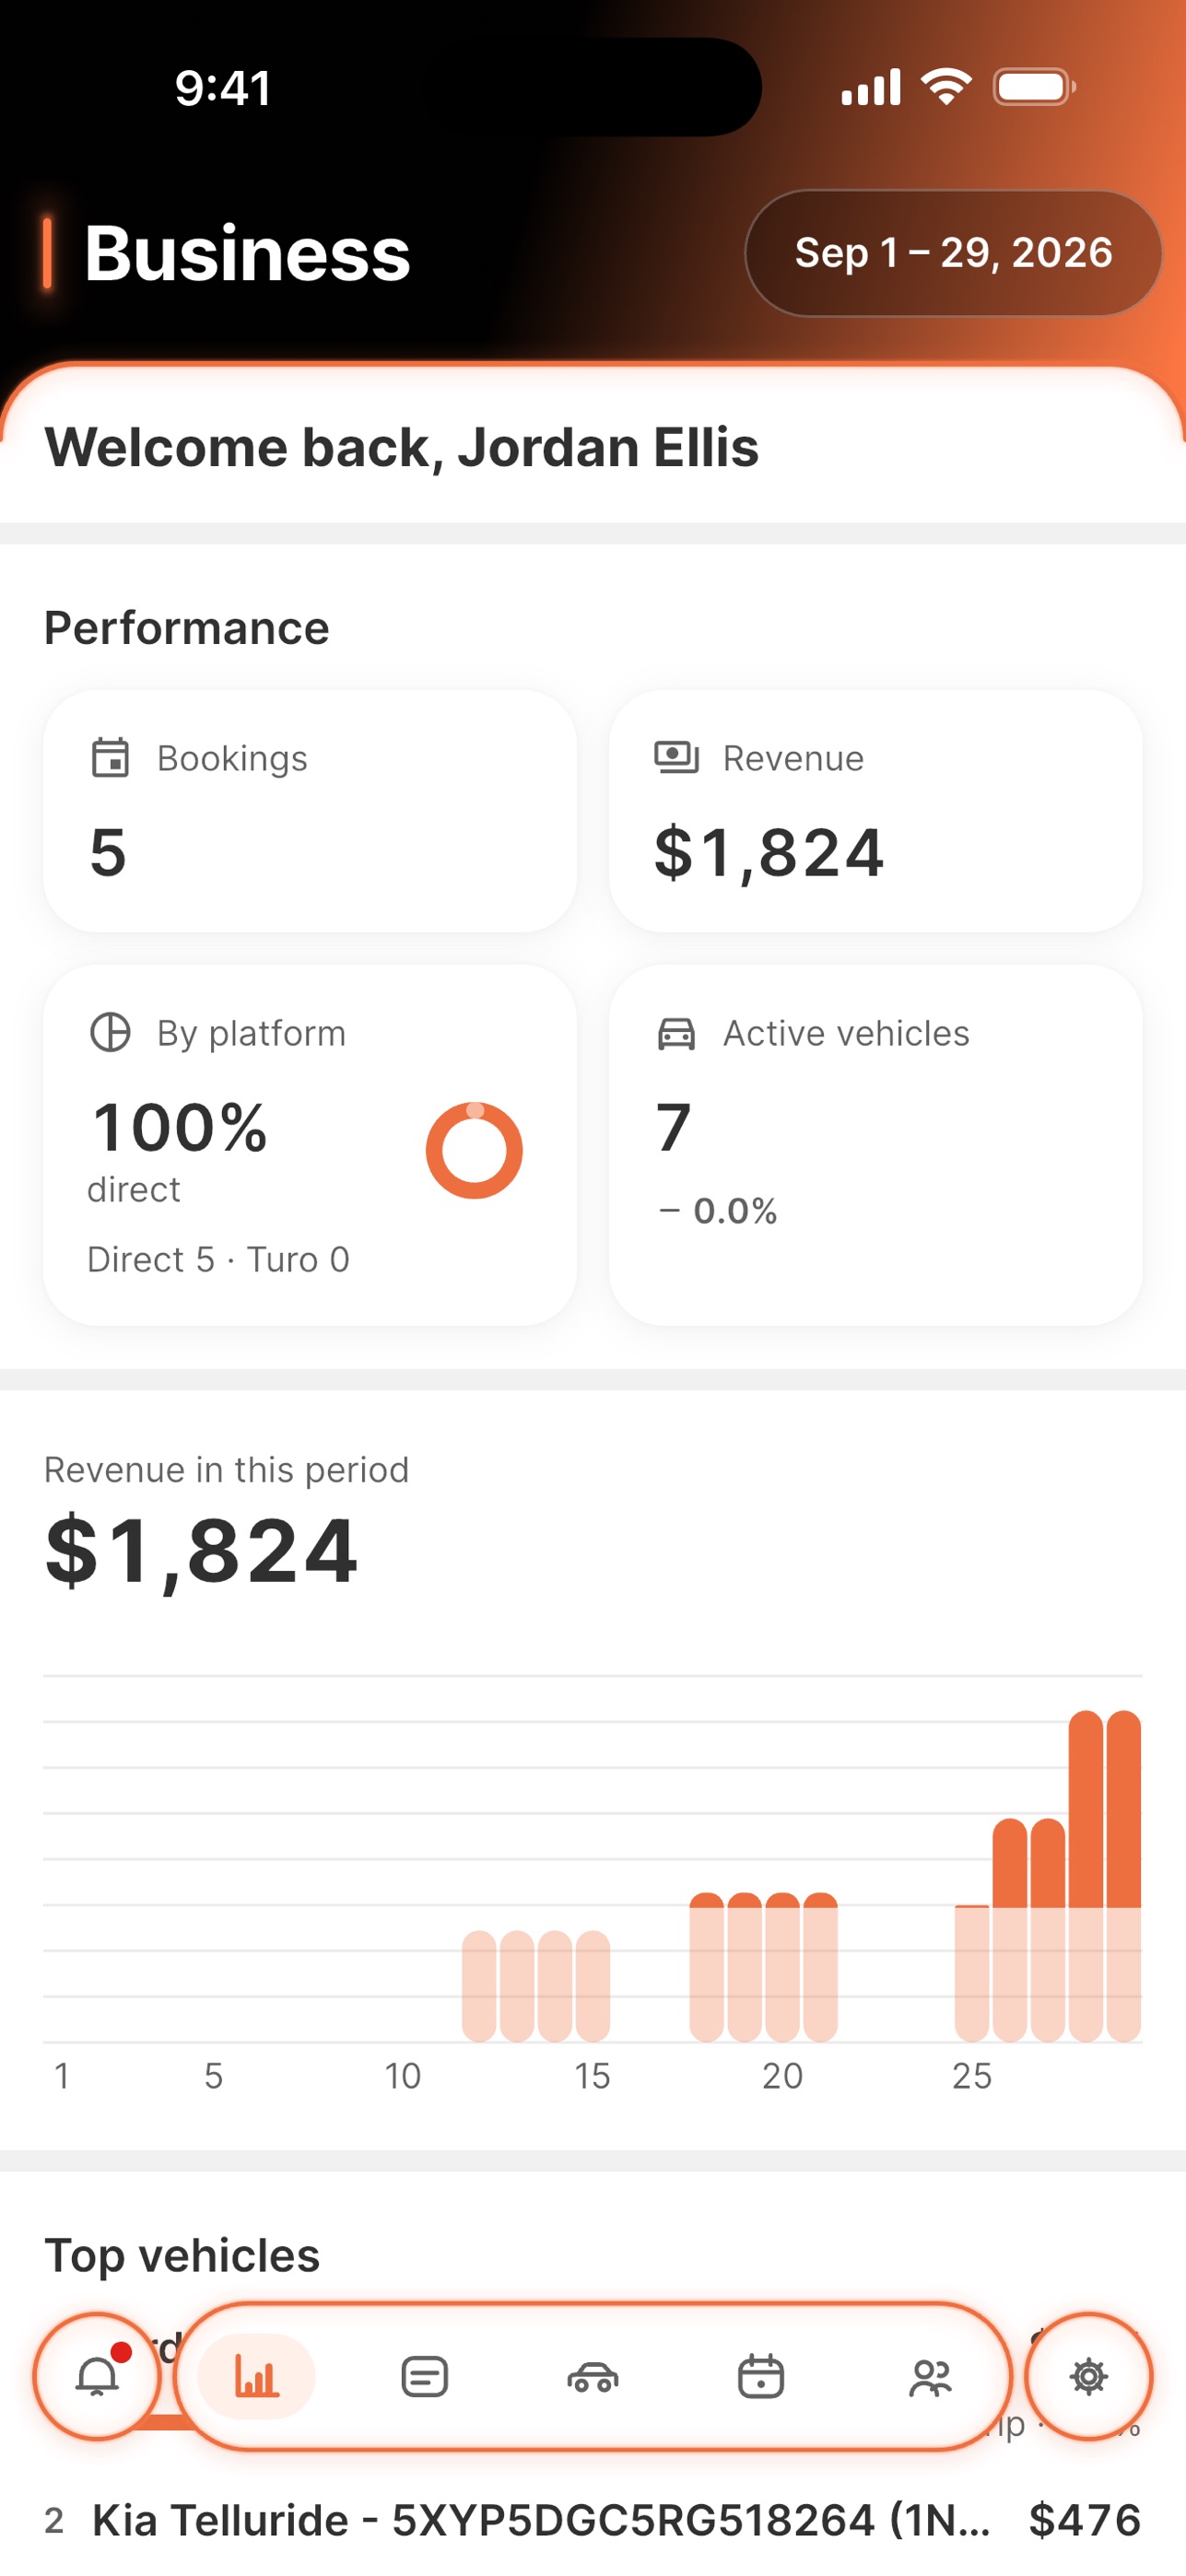Tap the By platform pie icon
The width and height of the screenshot is (1186, 2576).
(x=110, y=1032)
